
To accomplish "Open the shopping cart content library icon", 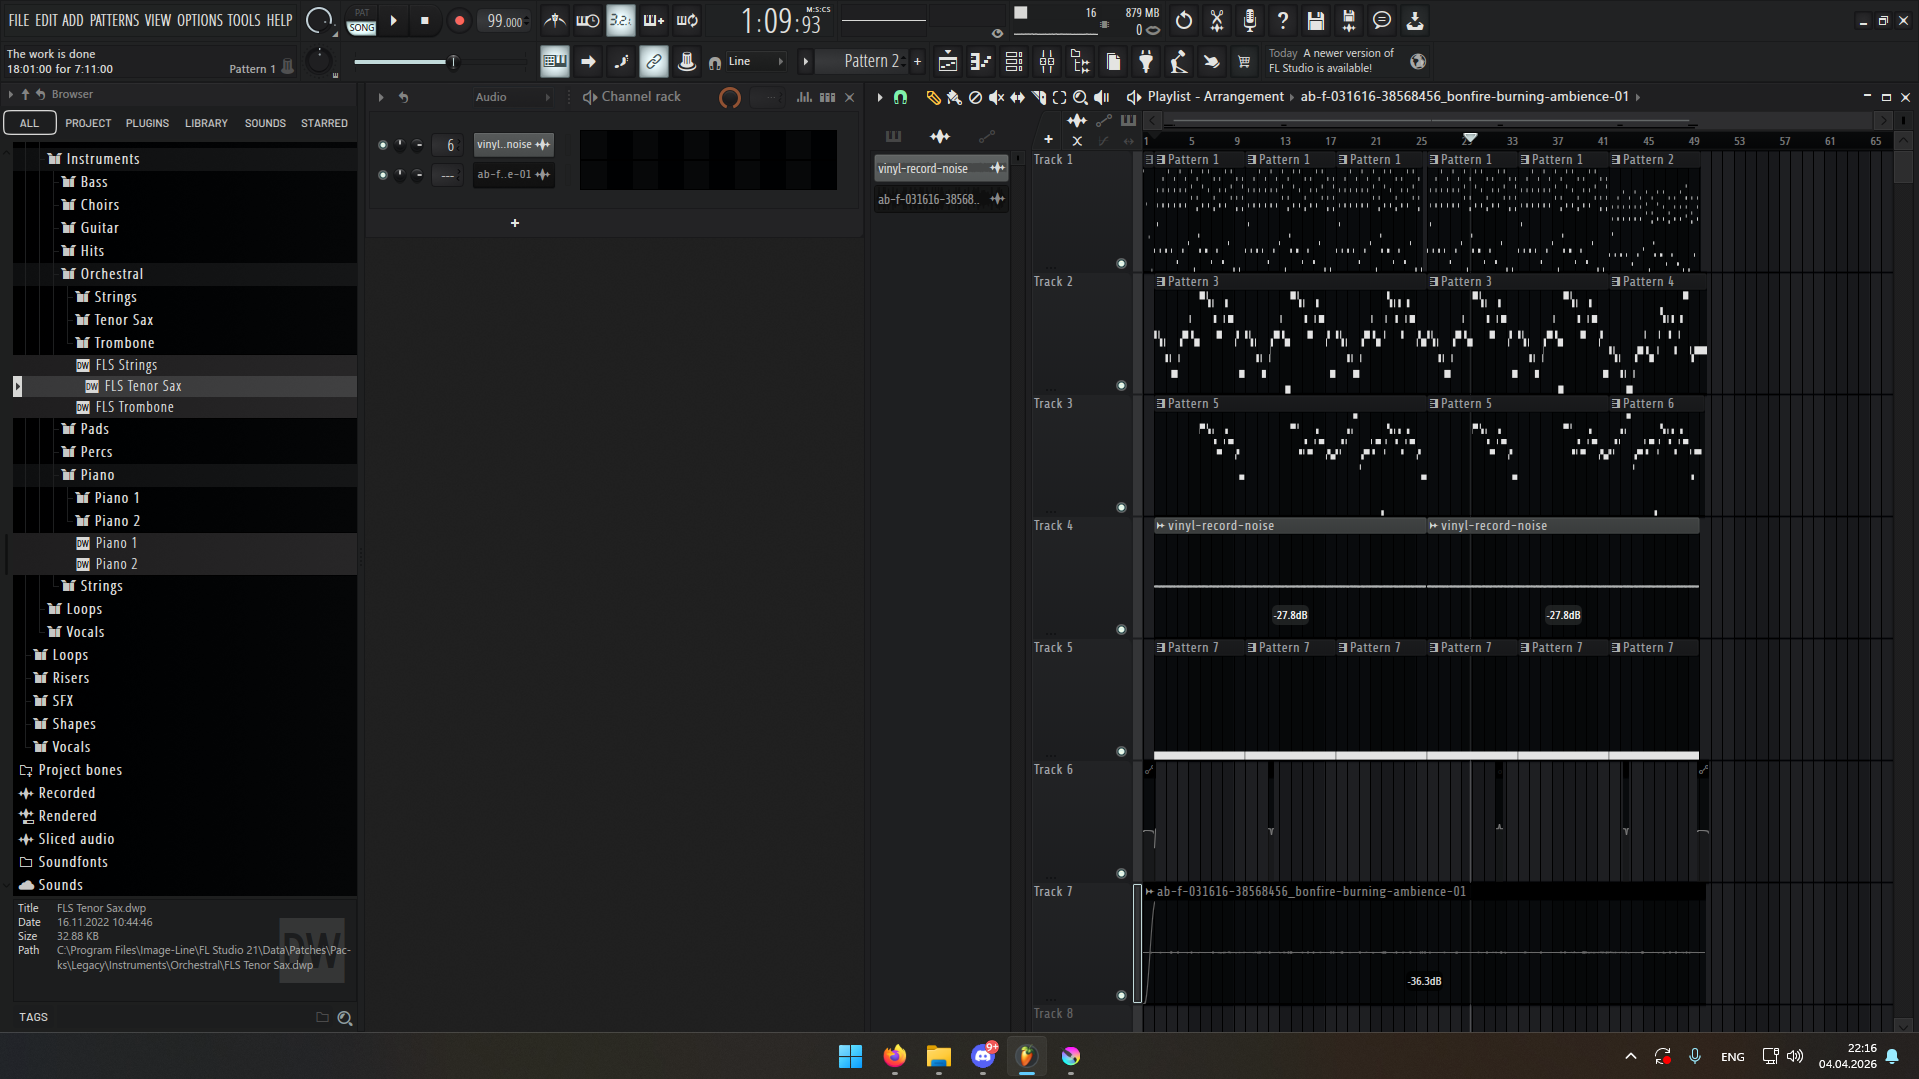I will 1244,62.
